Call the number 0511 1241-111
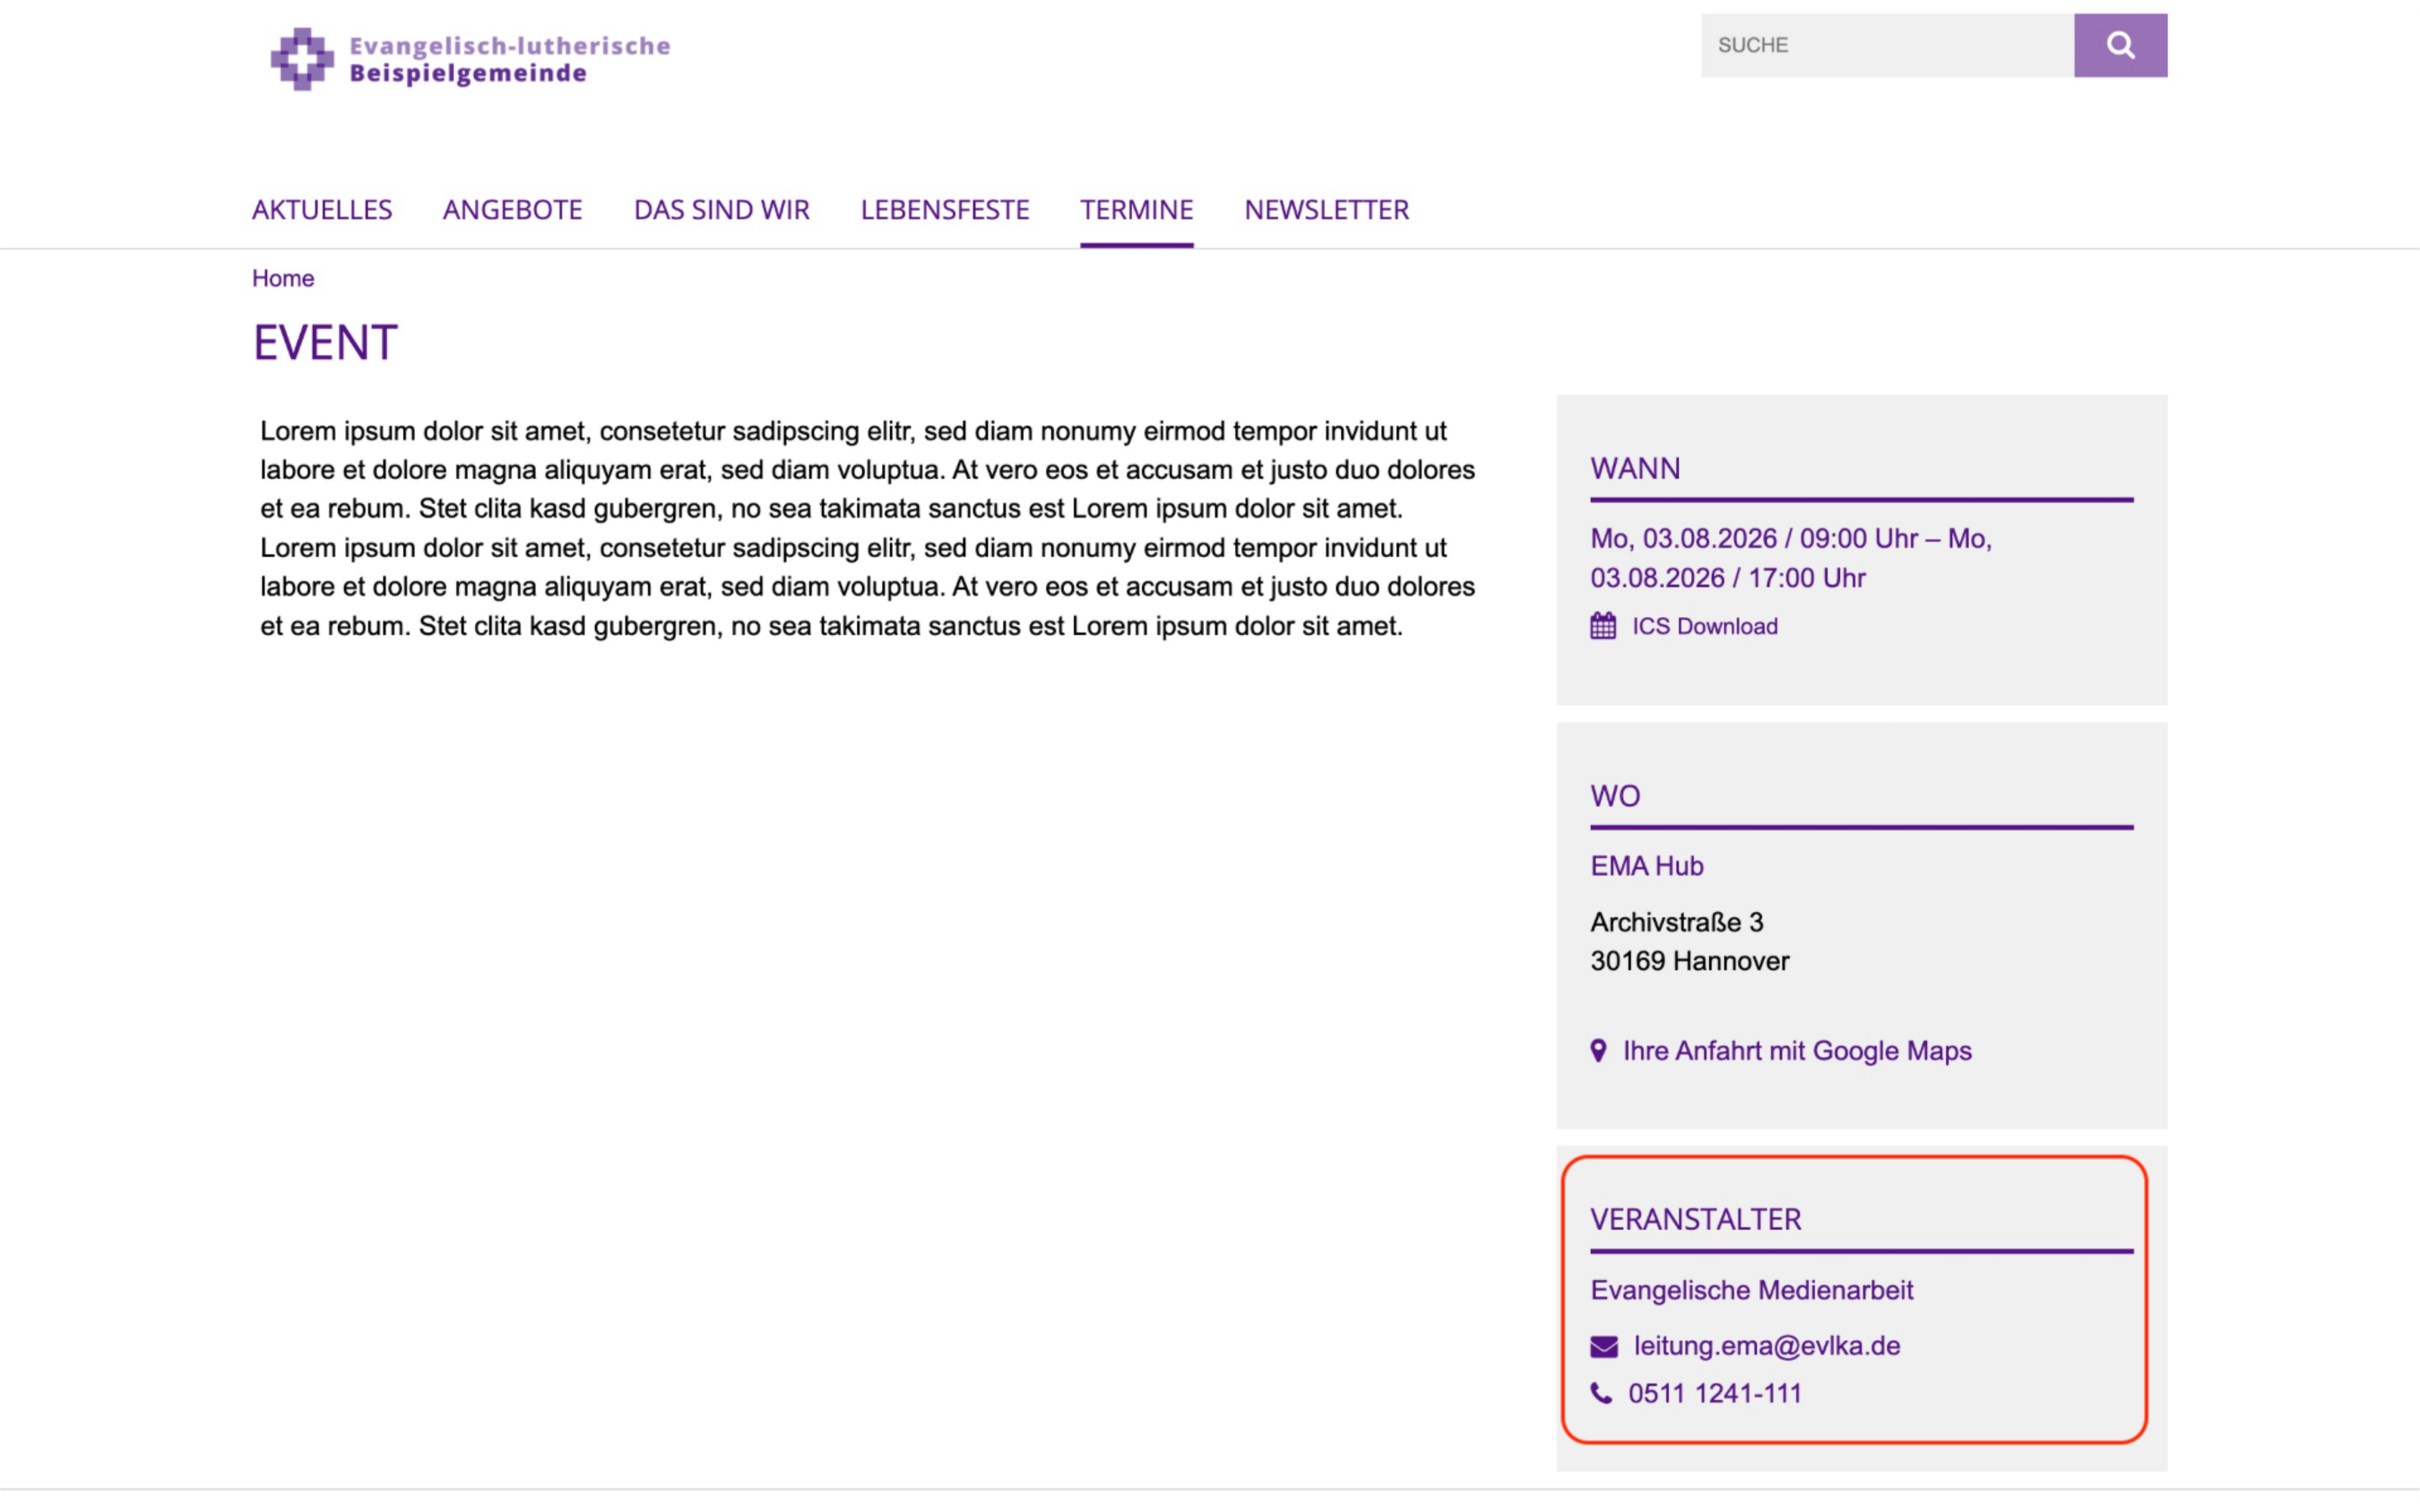 (1715, 1393)
